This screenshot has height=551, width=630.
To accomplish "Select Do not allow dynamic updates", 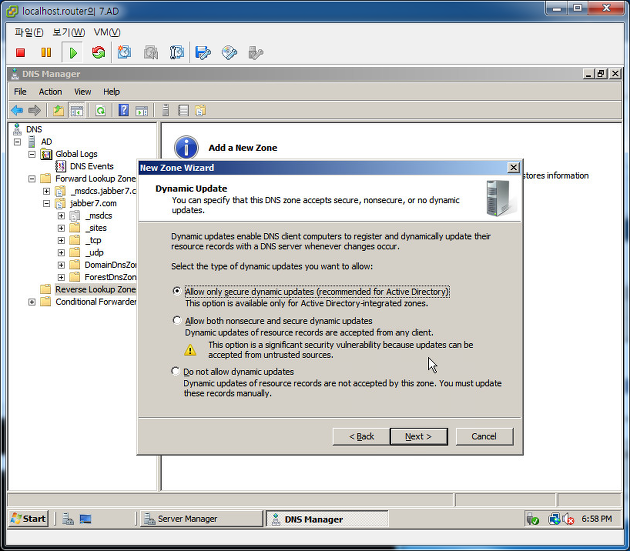I will click(175, 371).
